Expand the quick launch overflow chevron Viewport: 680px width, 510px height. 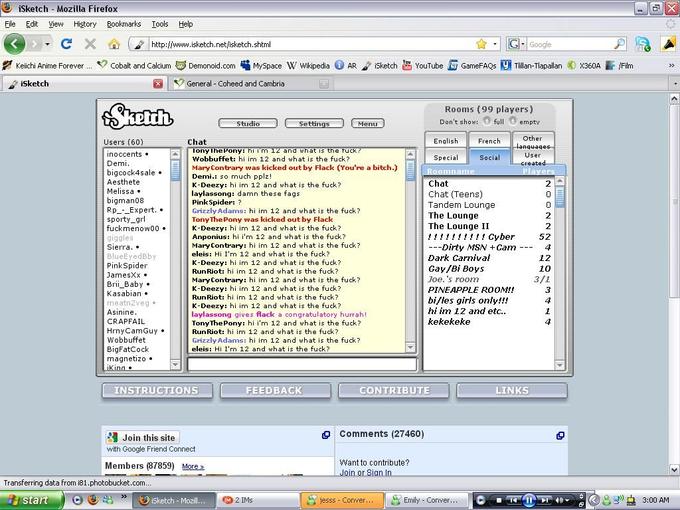tap(124, 496)
